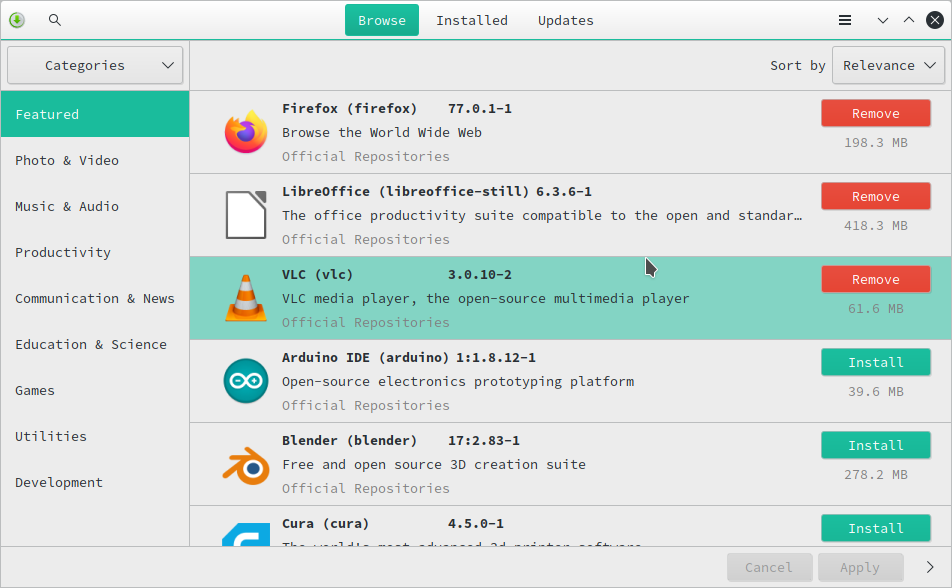Click 'Official Repositories' under Firefox
The width and height of the screenshot is (952, 588).
[x=366, y=157]
